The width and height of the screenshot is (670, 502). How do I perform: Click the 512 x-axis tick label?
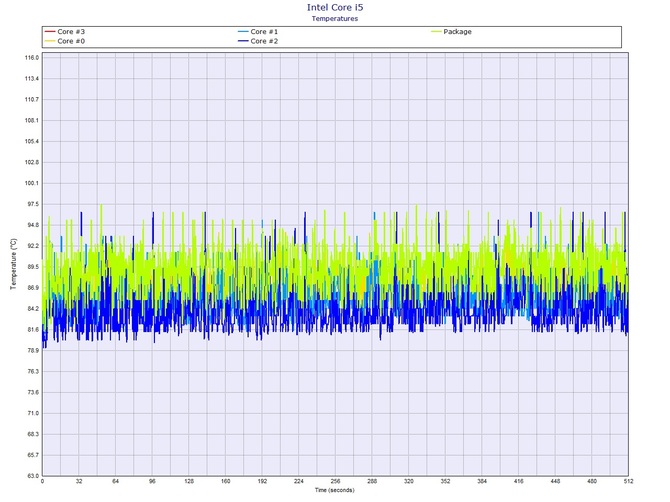click(629, 481)
